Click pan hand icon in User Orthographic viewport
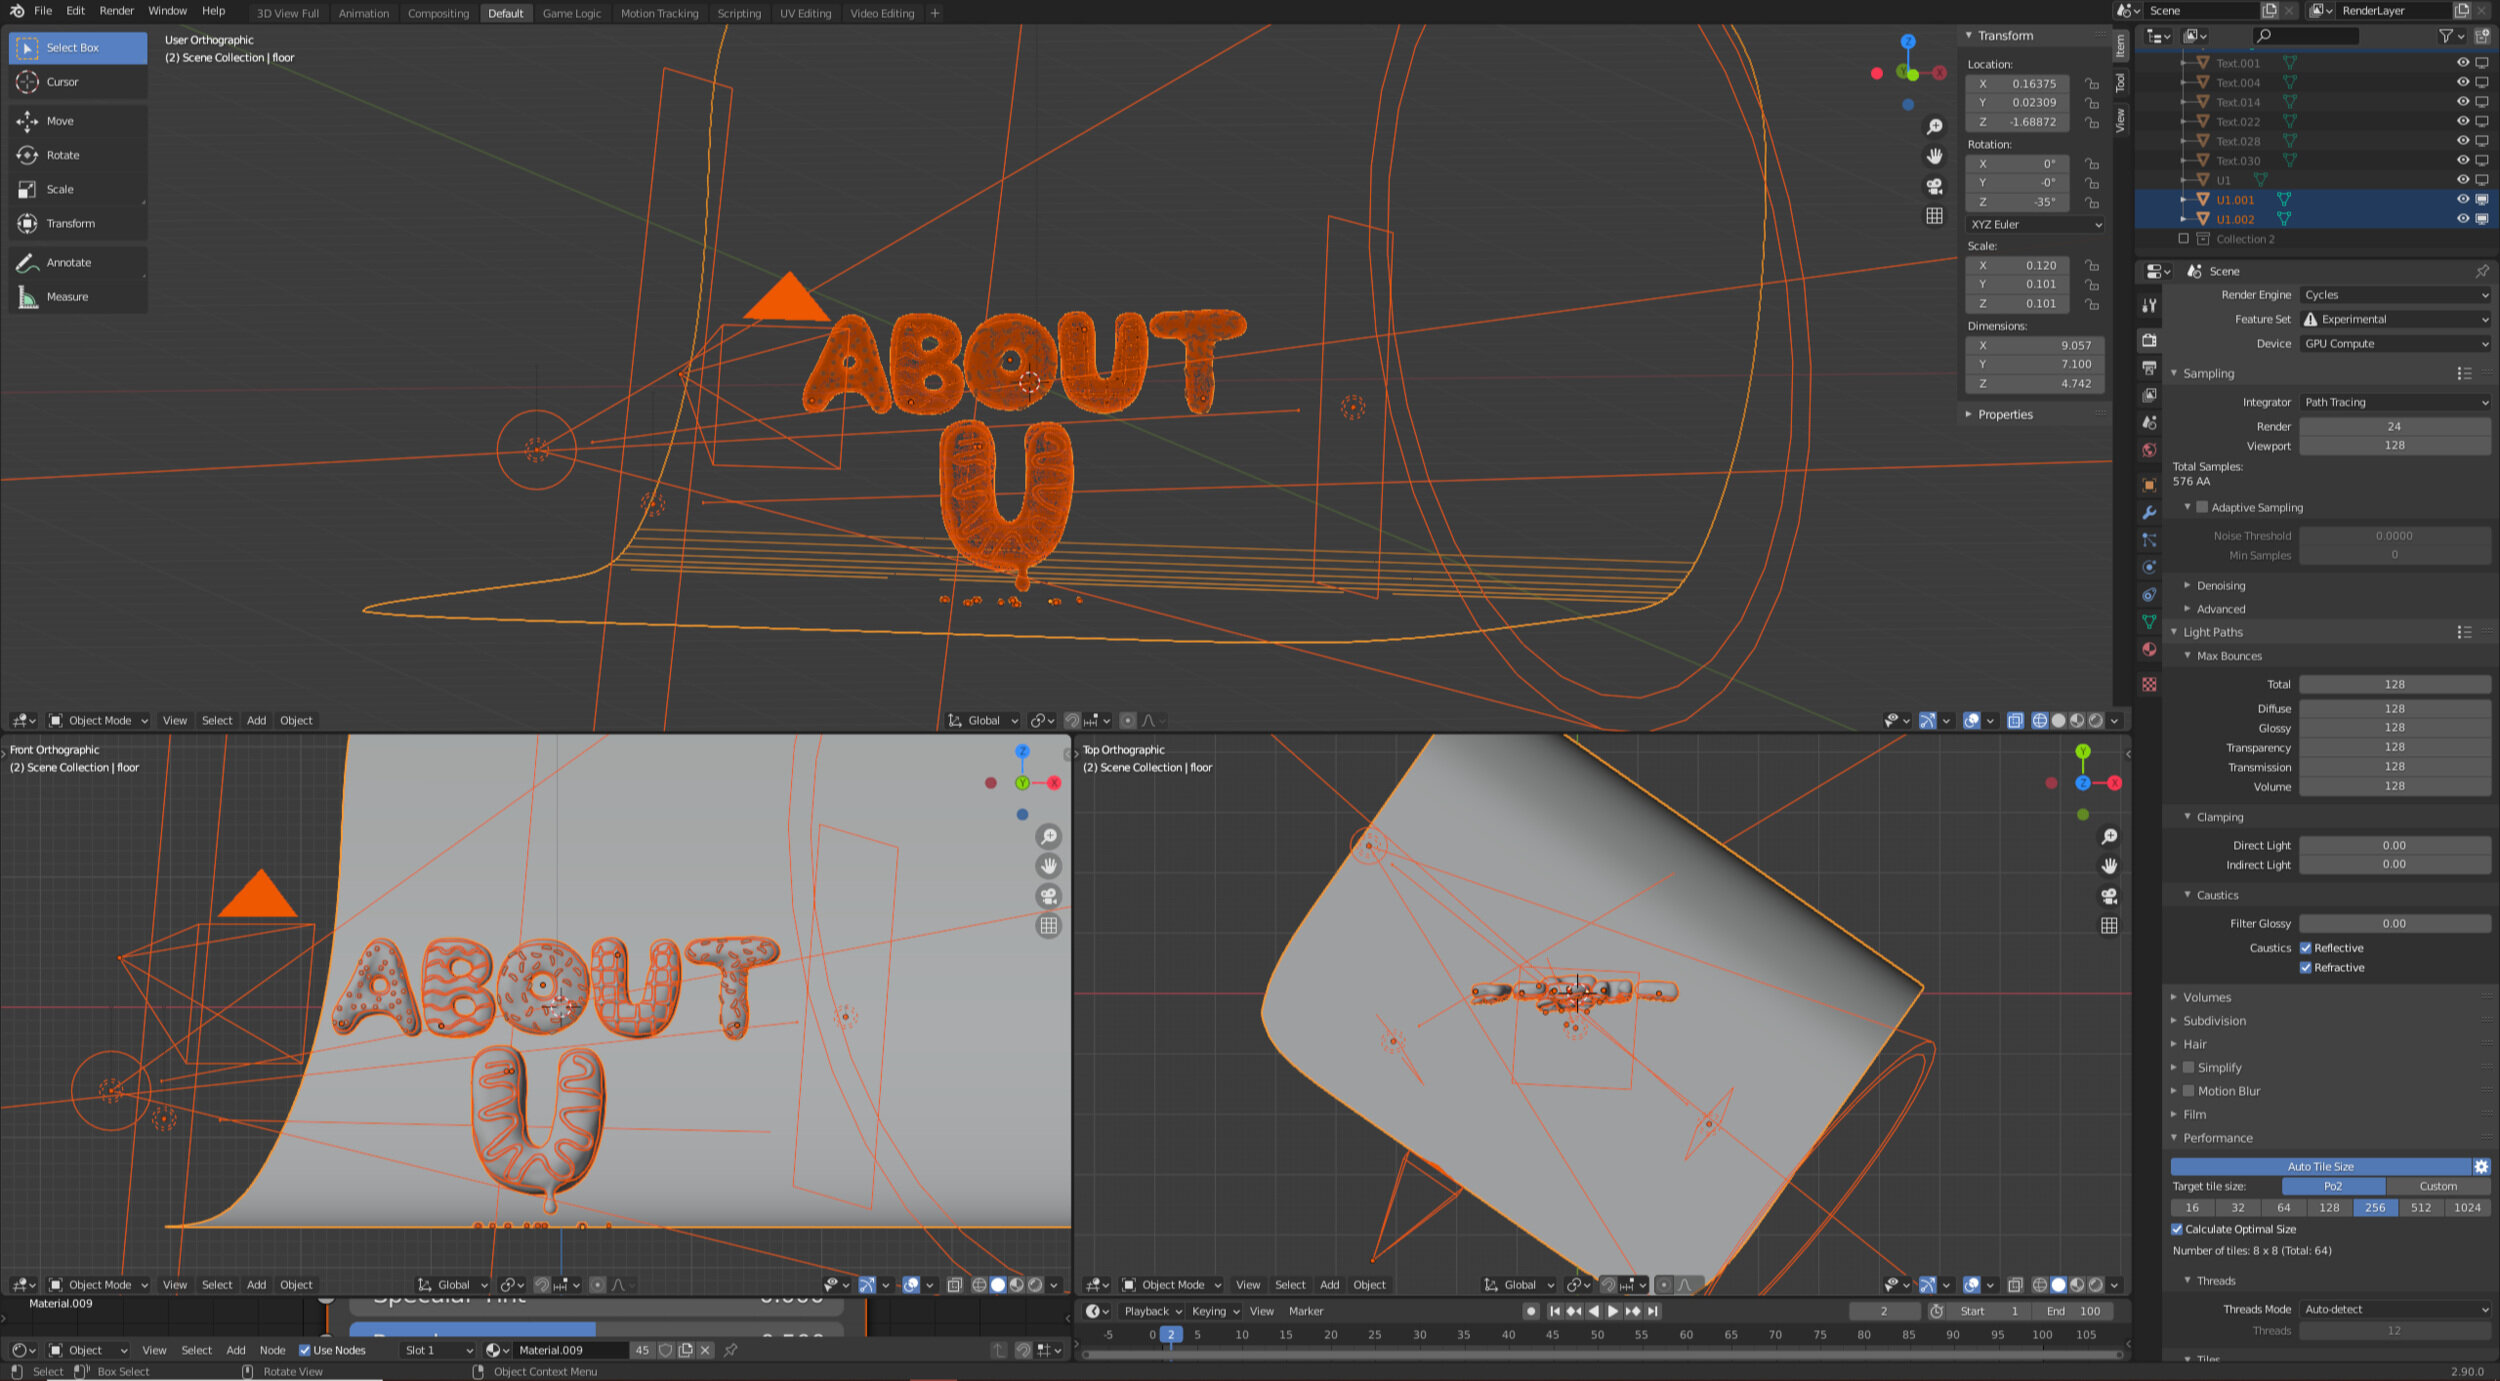Viewport: 2500px width, 1381px height. [1934, 156]
